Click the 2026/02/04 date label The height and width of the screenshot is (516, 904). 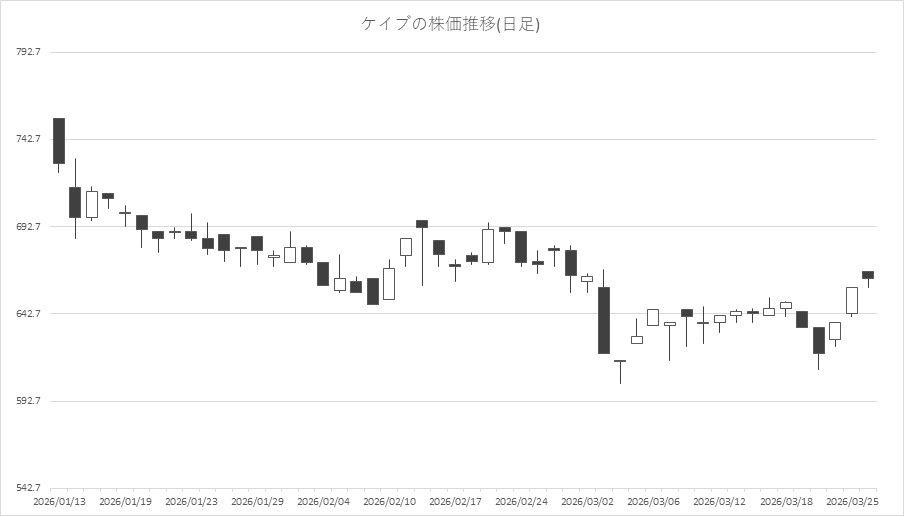(323, 500)
